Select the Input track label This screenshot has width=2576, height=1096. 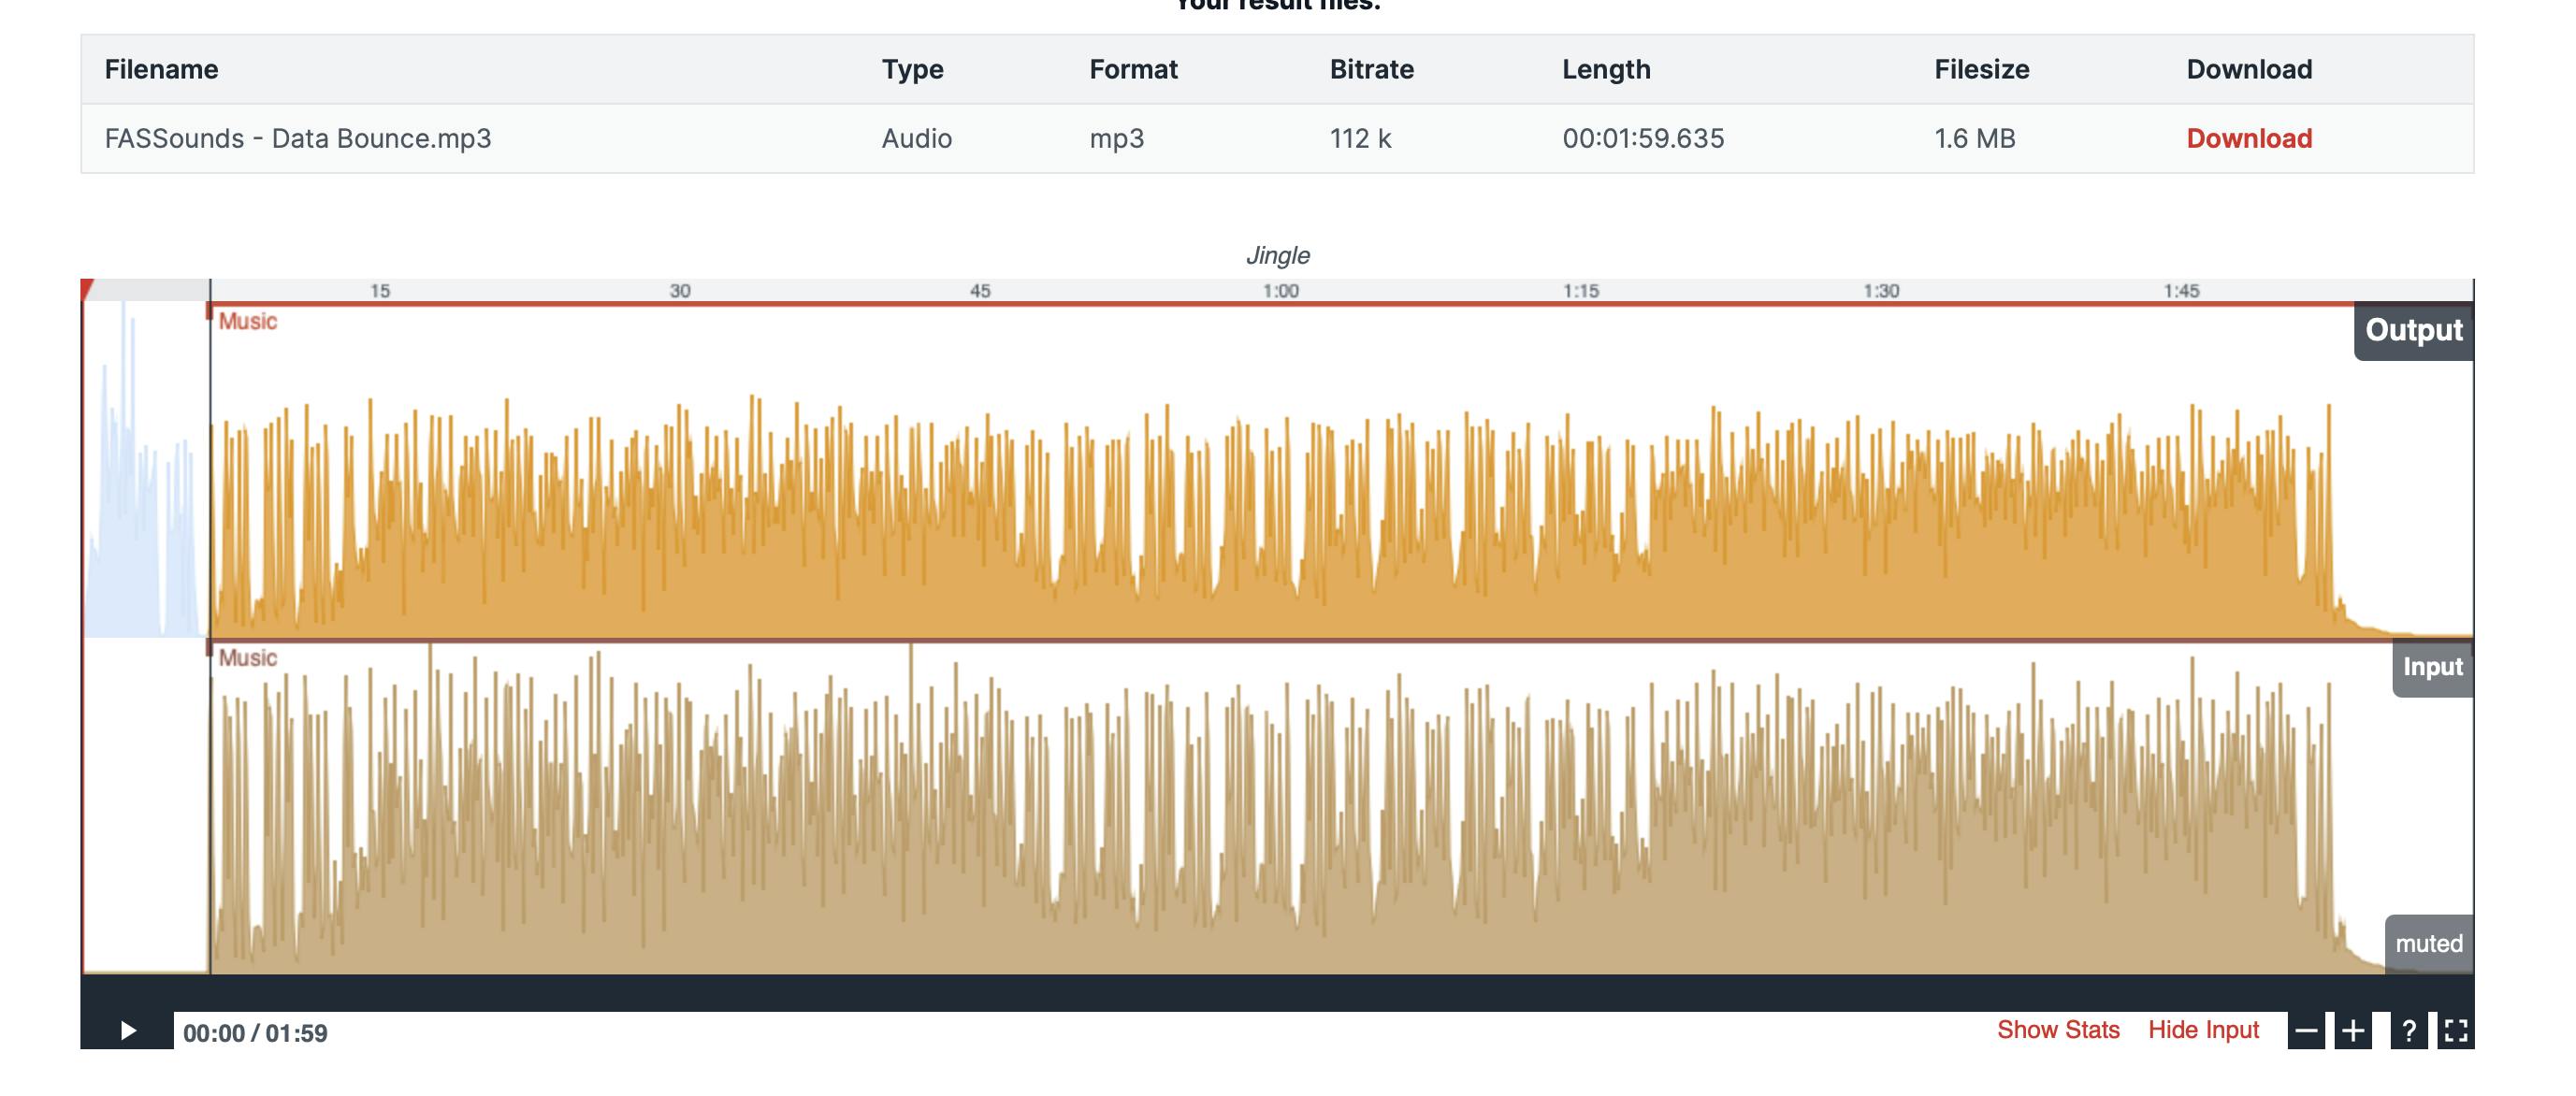tap(2432, 667)
